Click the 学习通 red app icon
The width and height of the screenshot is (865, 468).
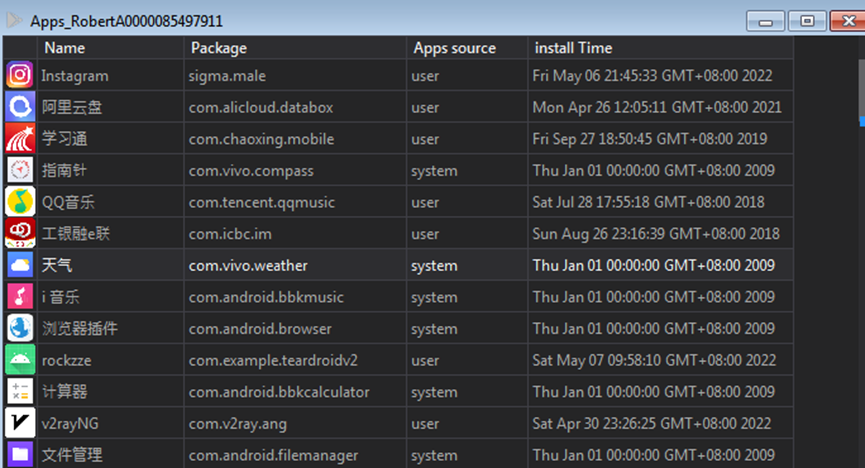[x=20, y=138]
